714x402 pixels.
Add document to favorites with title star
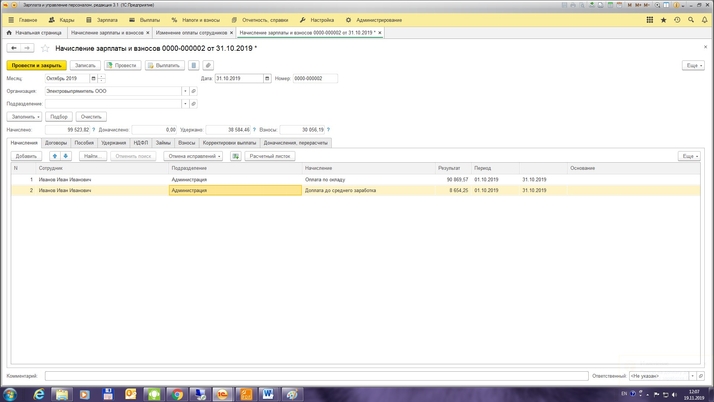45,48
